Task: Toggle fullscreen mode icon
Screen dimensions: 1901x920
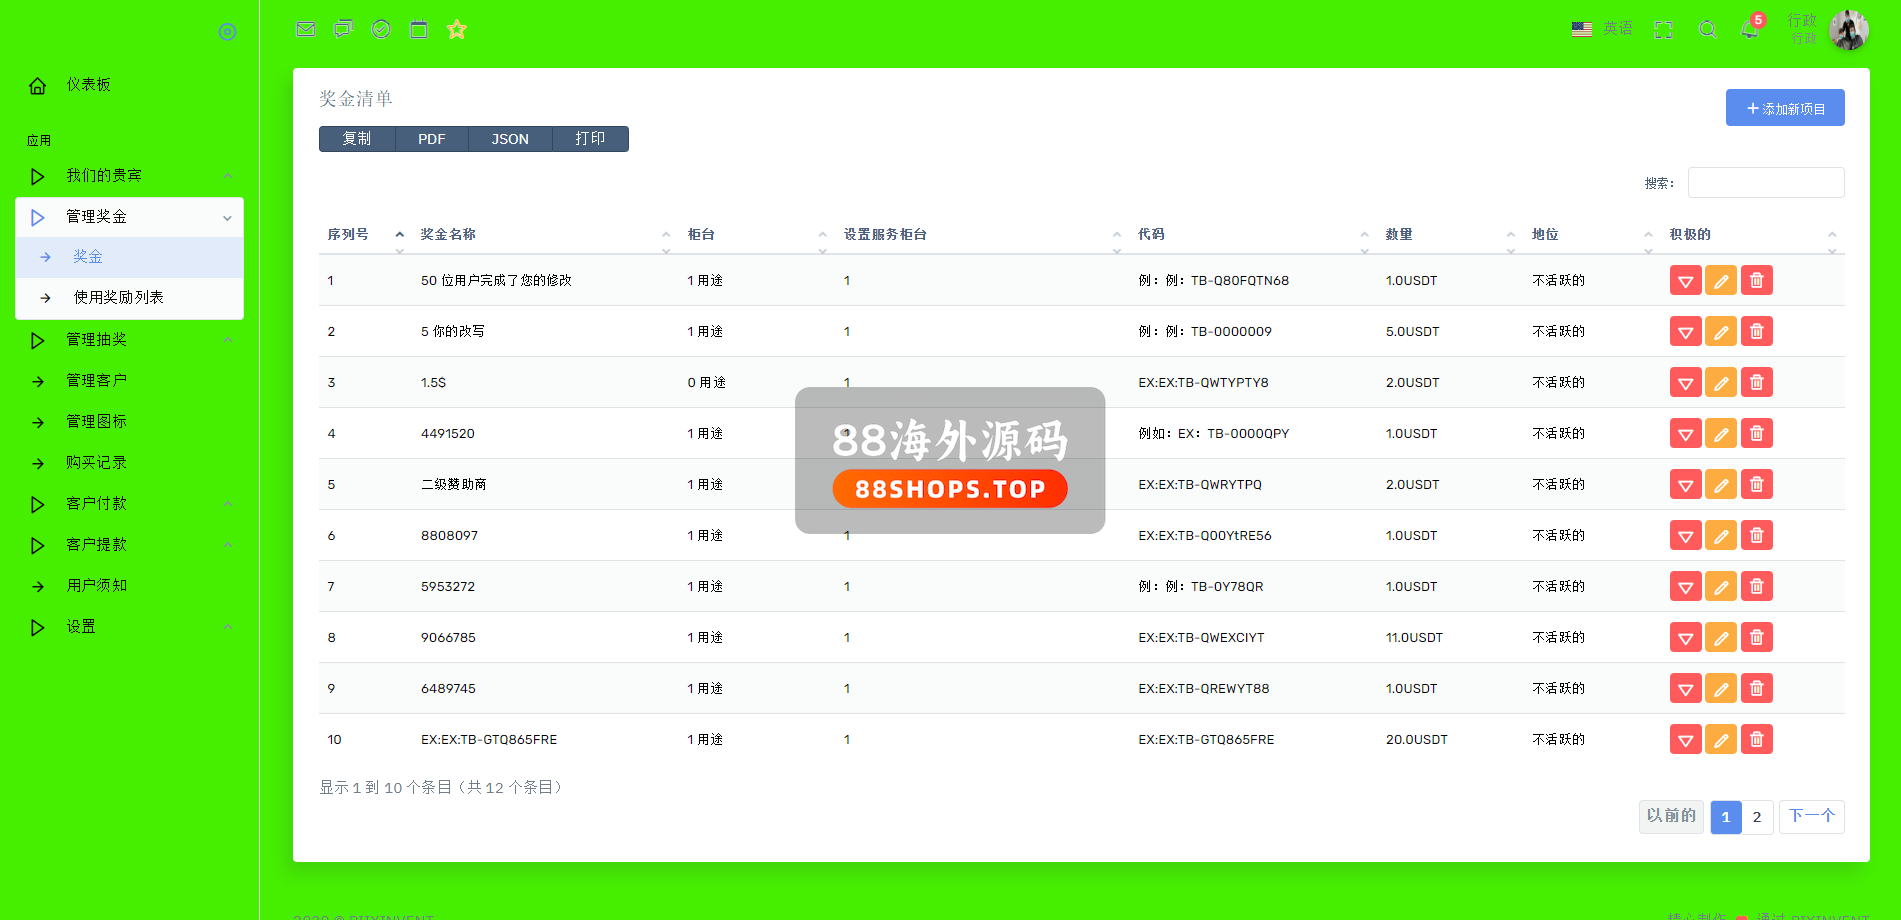Action: click(x=1663, y=30)
